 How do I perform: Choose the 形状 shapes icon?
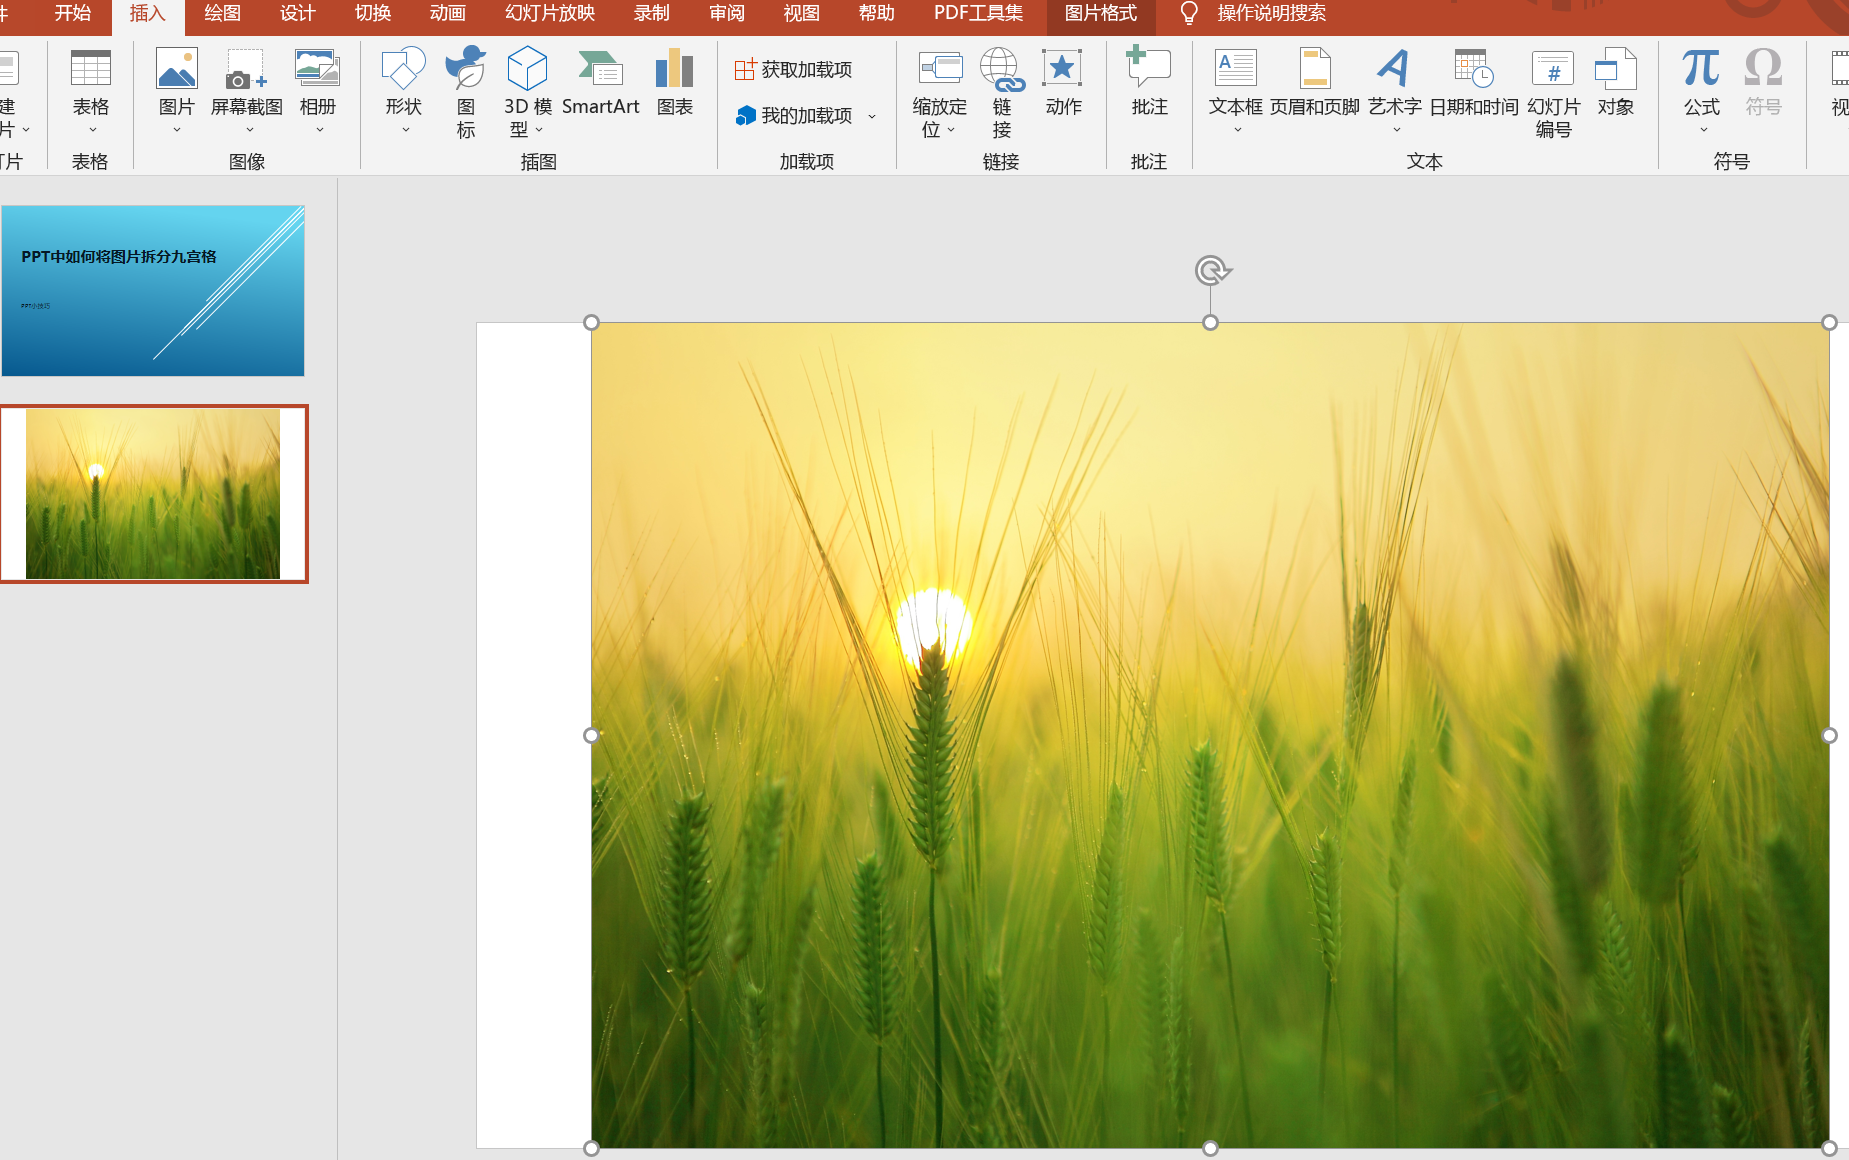click(x=404, y=69)
